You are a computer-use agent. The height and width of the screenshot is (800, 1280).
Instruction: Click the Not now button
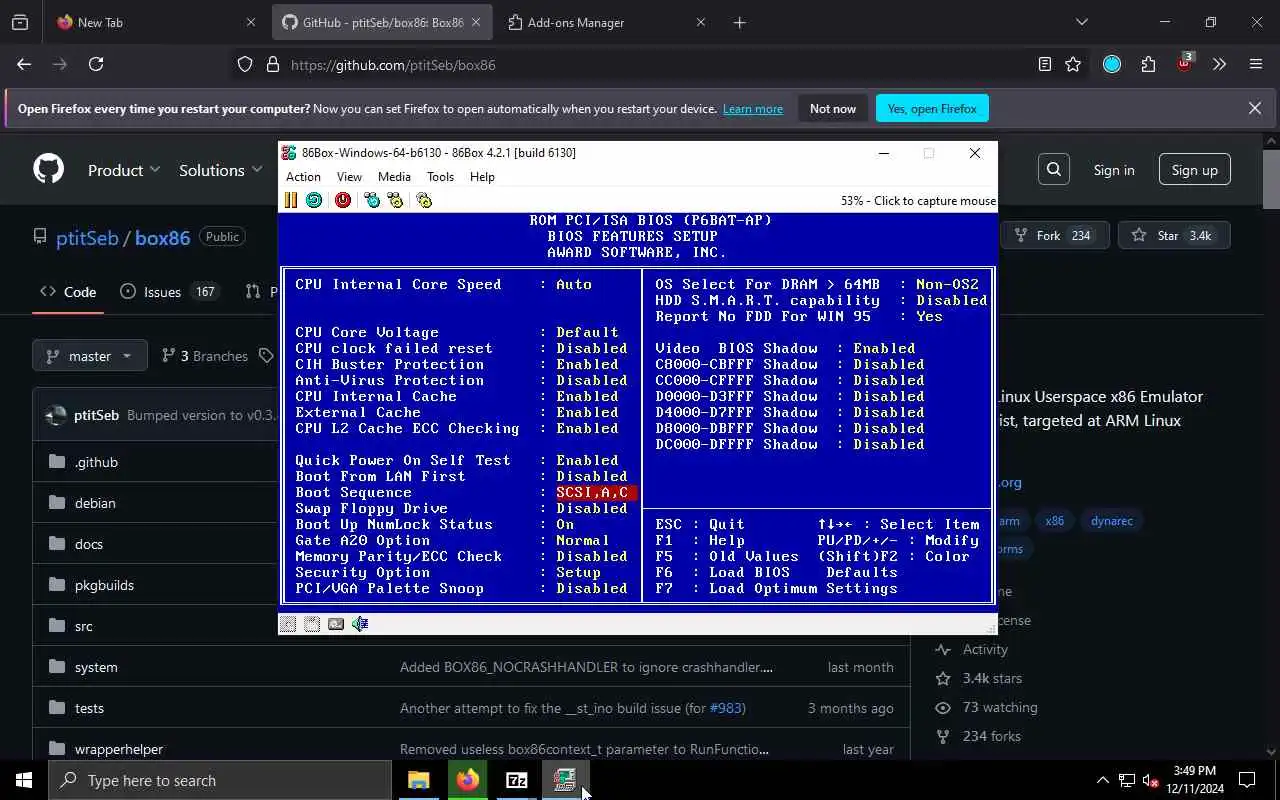[x=833, y=109]
